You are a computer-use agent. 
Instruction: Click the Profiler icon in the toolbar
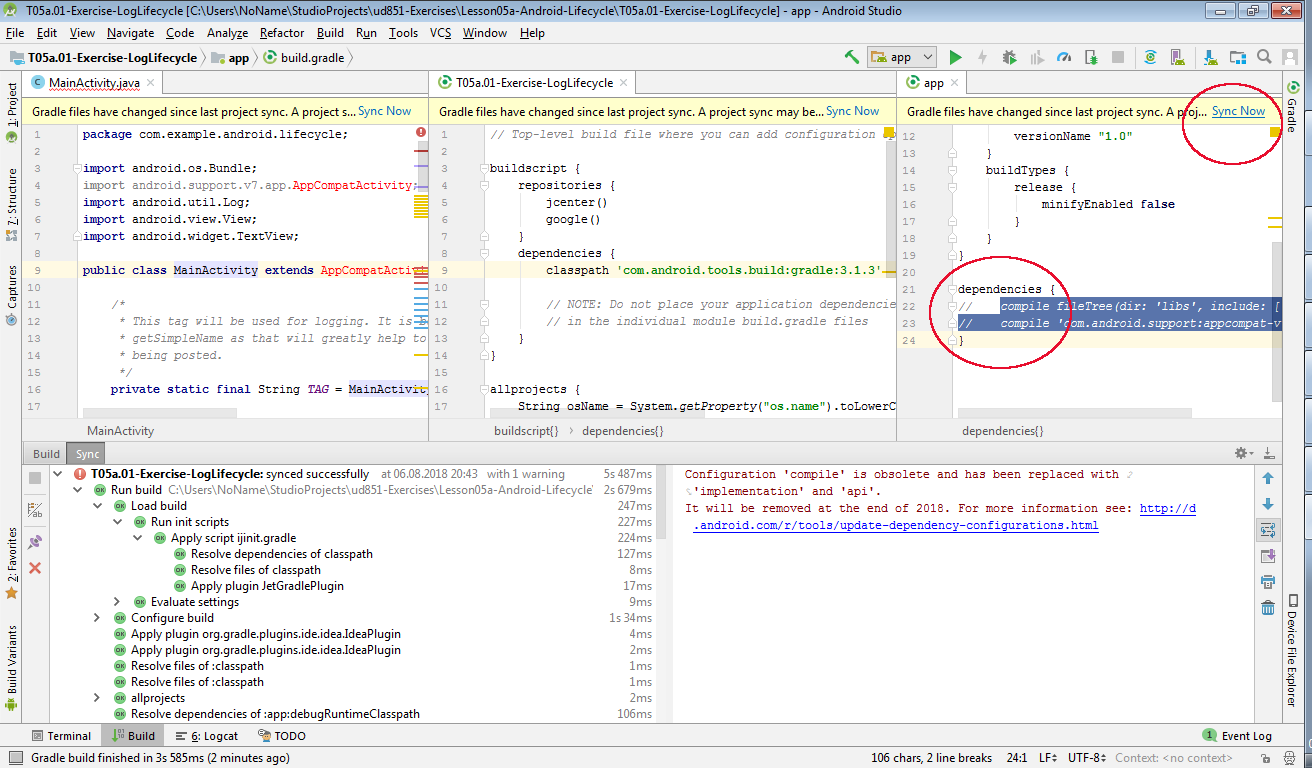click(1066, 57)
